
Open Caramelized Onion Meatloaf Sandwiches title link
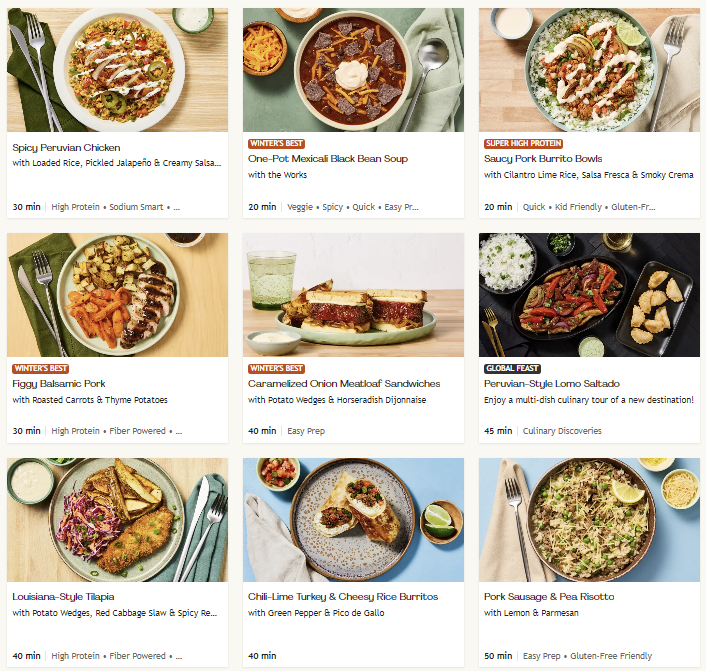(344, 384)
